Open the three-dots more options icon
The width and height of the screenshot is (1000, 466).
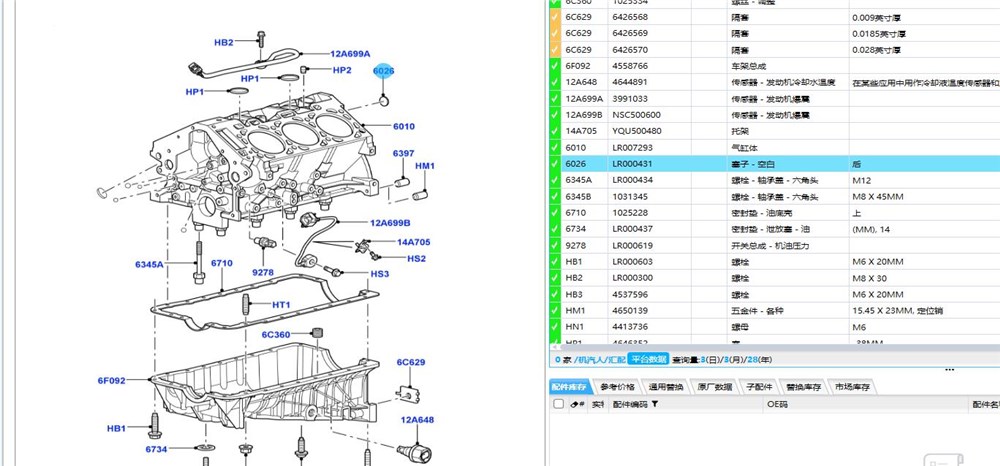[950, 369]
